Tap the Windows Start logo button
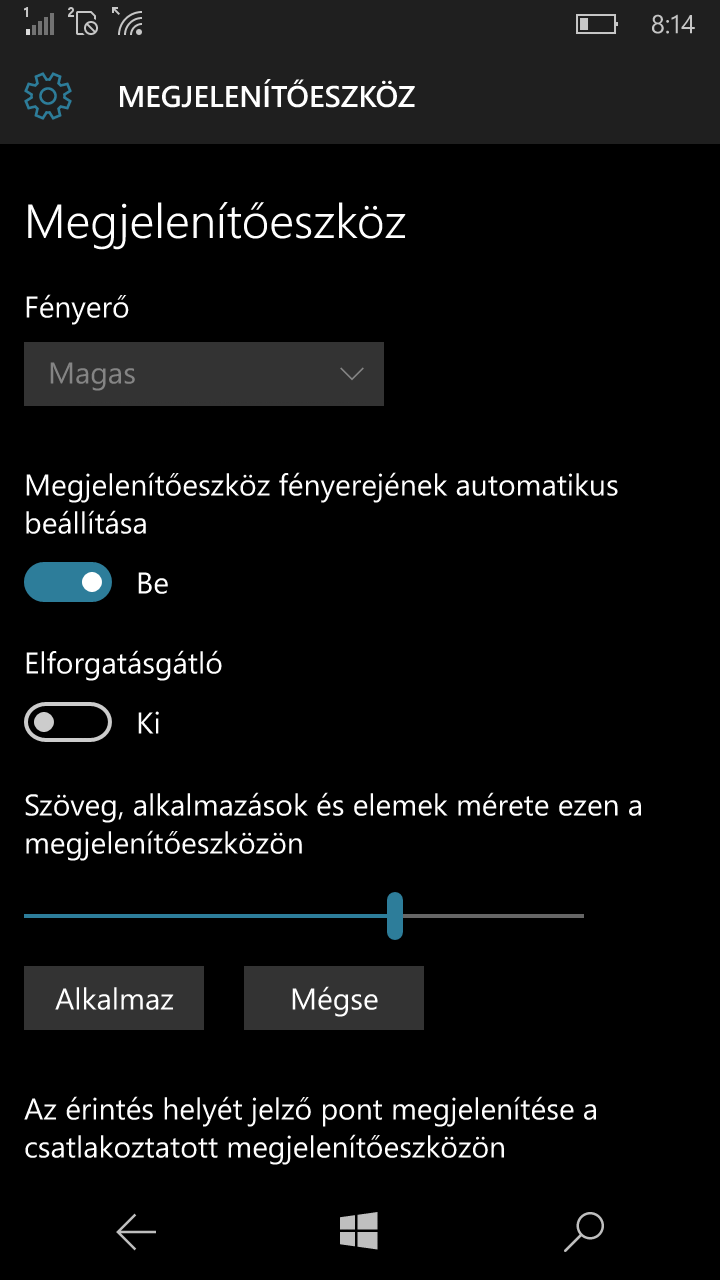The width and height of the screenshot is (720, 1280). pyautogui.click(x=359, y=1231)
